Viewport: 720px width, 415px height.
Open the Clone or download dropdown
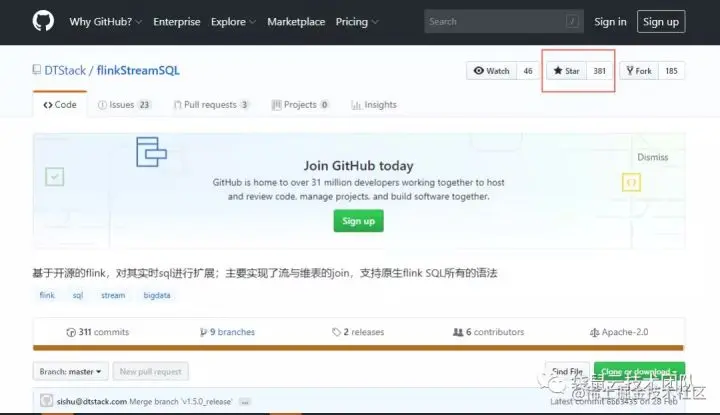click(x=639, y=371)
